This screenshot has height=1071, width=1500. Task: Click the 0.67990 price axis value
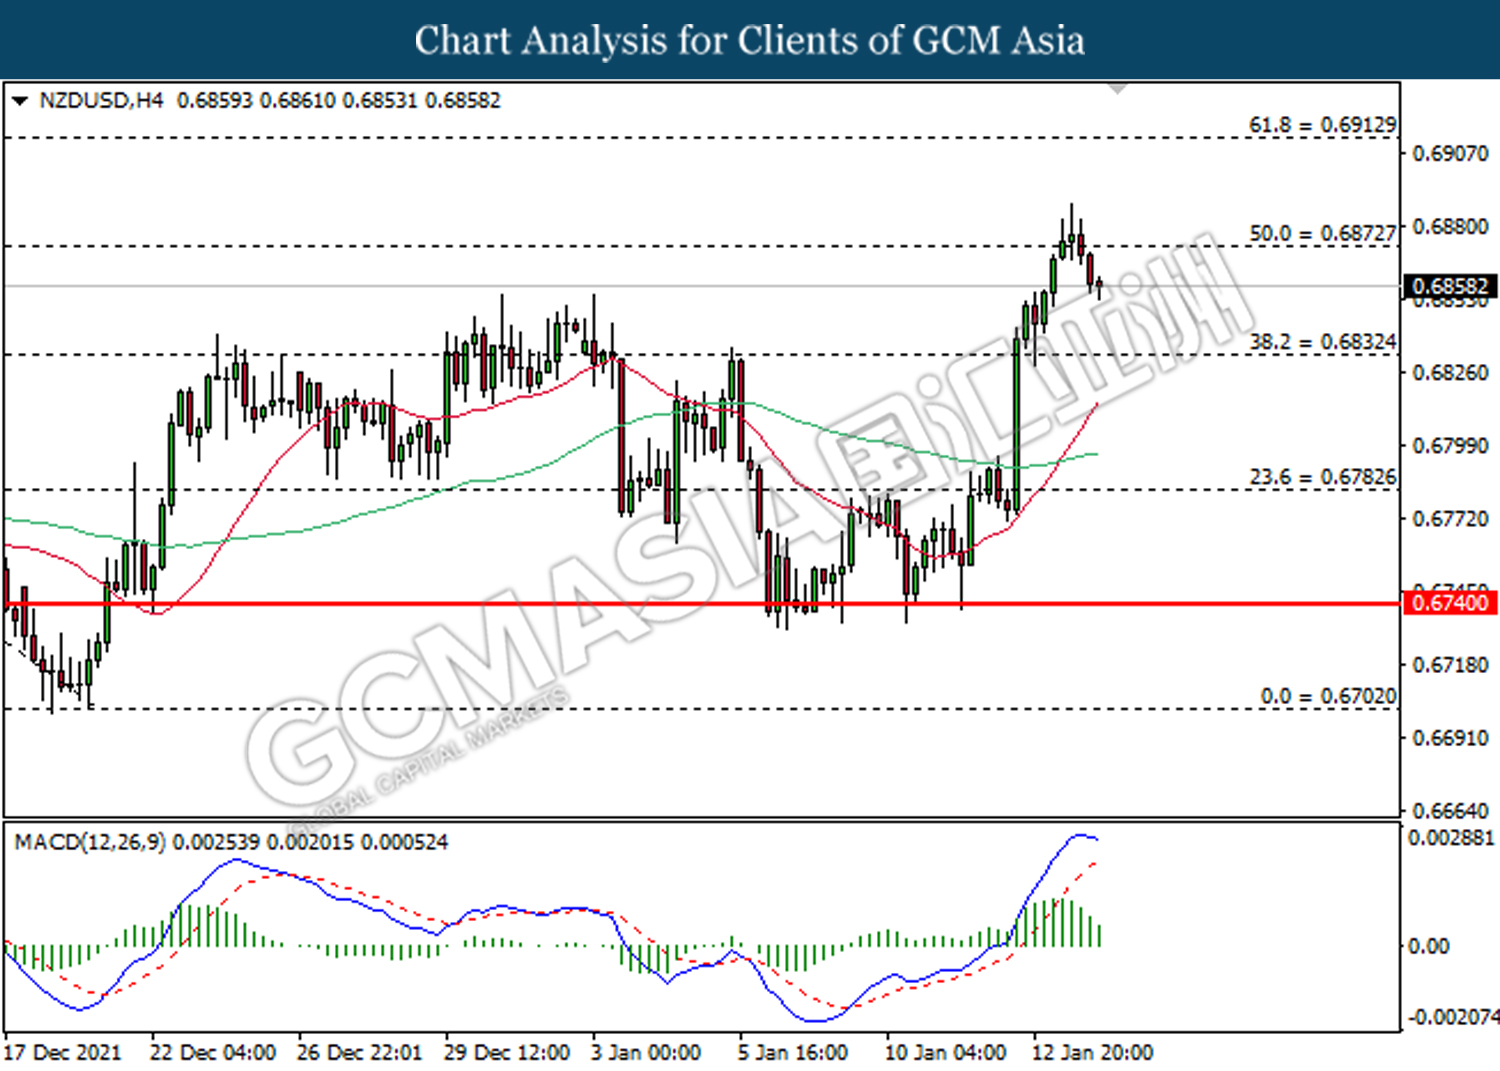pos(1449,446)
